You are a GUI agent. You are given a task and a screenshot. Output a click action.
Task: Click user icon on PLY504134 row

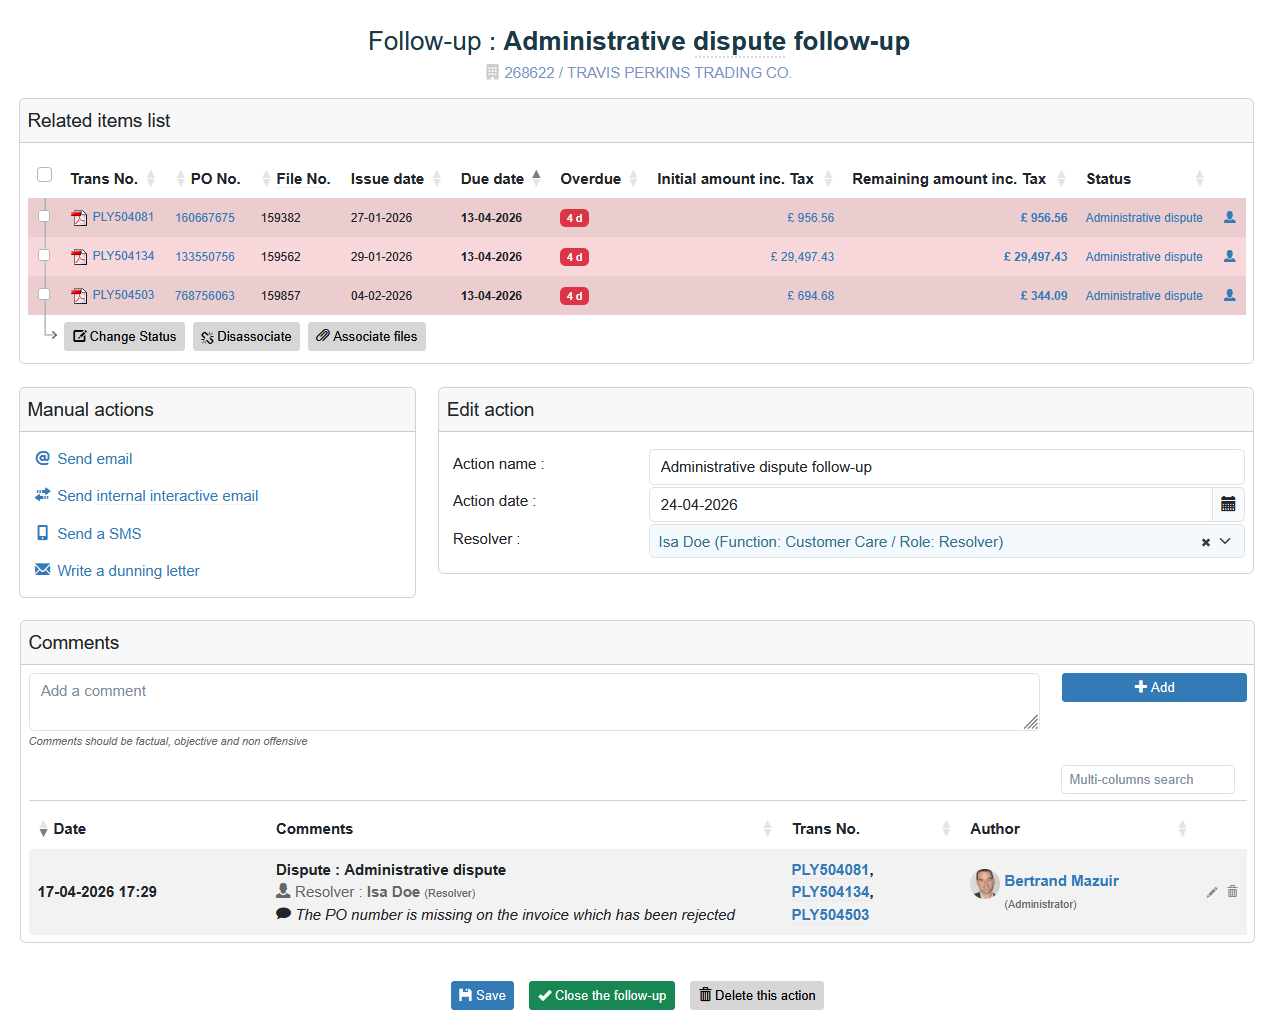[x=1229, y=257]
